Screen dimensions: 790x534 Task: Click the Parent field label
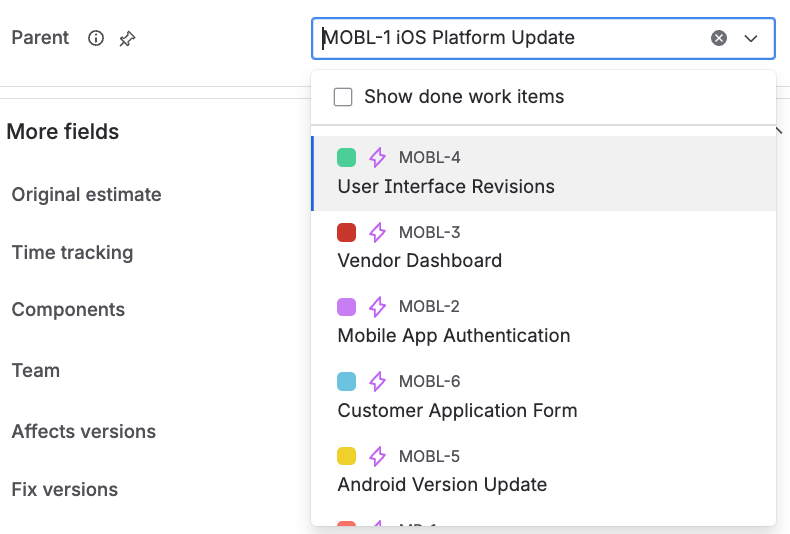coord(40,38)
